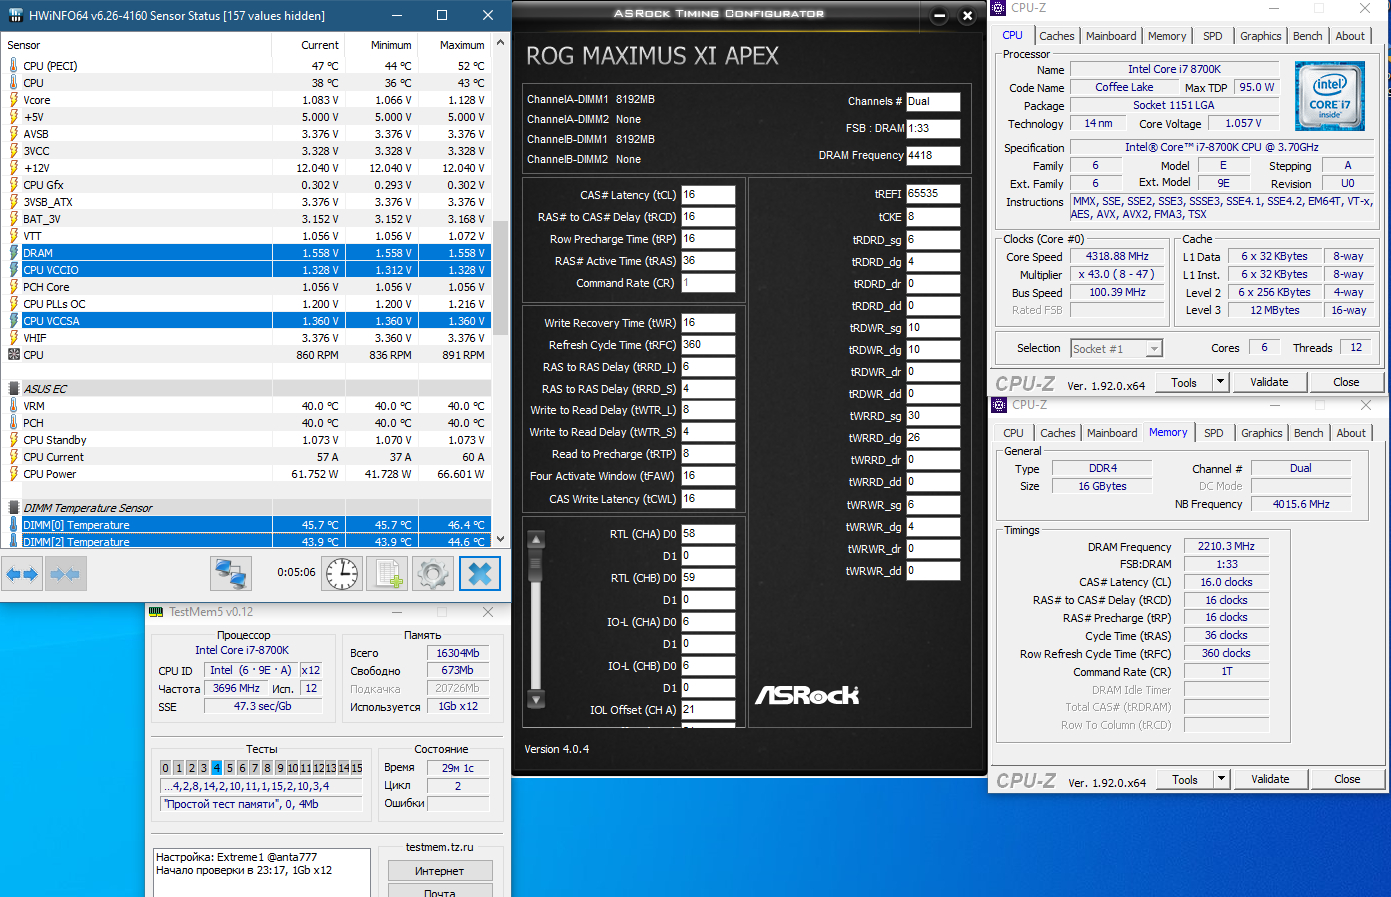Screen dimensions: 1391x897
Task: Click thermometer icon beside CPU (PECI)
Action: 14,66
